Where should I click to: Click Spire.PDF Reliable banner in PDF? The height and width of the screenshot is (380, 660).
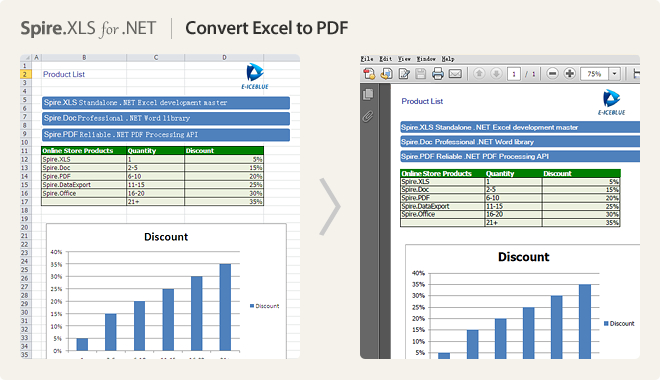click(x=520, y=156)
